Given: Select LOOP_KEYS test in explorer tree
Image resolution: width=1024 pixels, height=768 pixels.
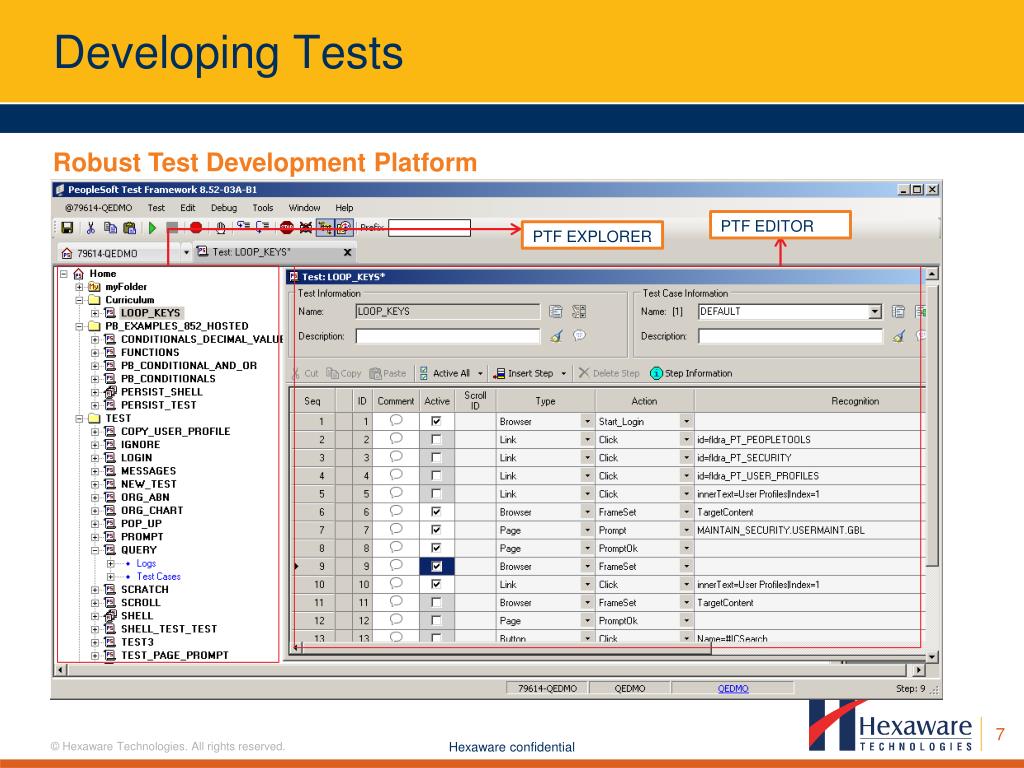Looking at the screenshot, I should pyautogui.click(x=150, y=313).
